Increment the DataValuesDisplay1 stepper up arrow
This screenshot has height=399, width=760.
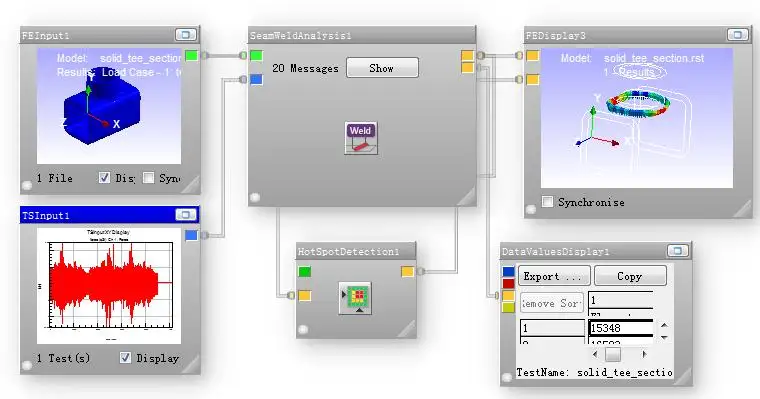tap(665, 325)
